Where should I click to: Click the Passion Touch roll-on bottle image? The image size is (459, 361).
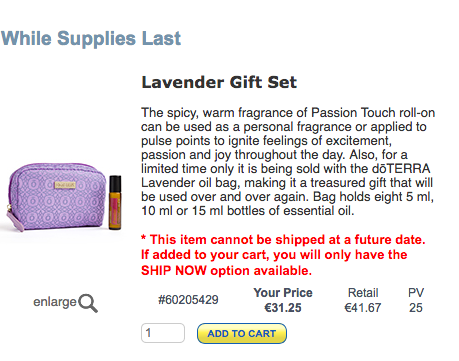115,202
